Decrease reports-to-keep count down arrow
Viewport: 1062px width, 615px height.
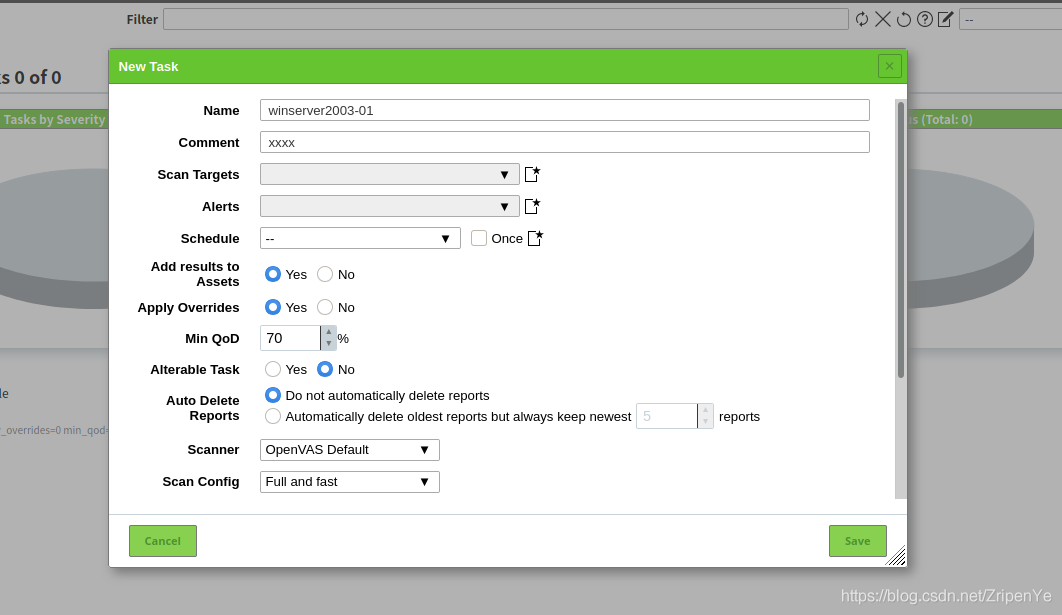click(705, 422)
